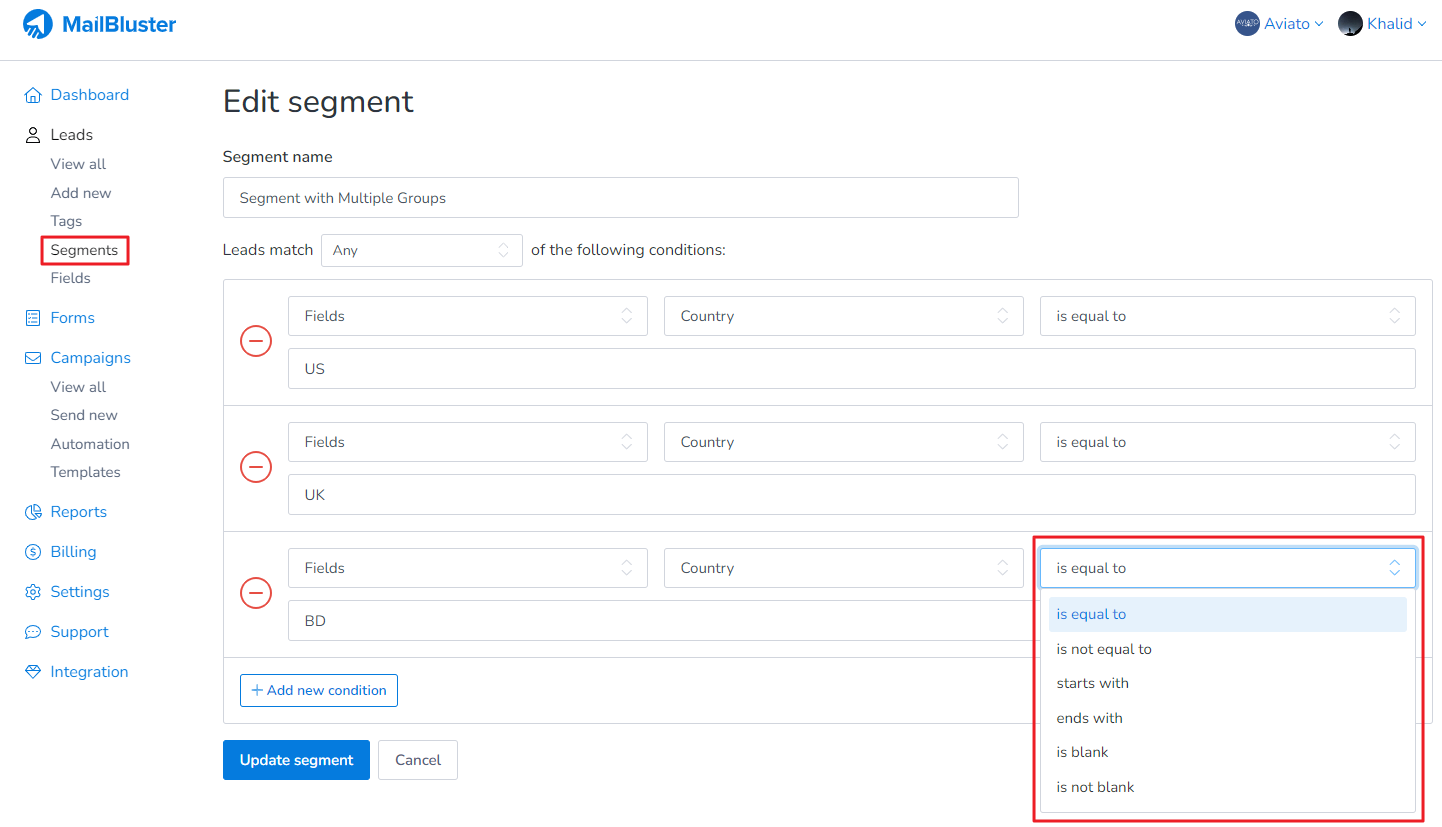The image size is (1442, 827).
Task: Click the Campaigns envelope icon
Action: click(33, 358)
